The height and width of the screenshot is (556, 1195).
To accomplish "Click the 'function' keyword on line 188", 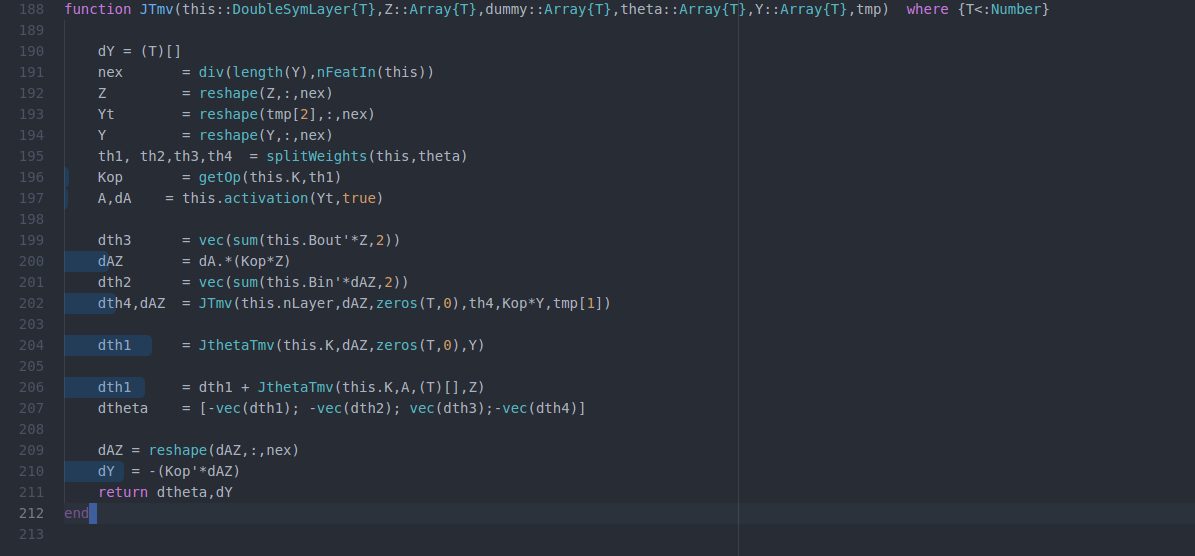I will (98, 10).
